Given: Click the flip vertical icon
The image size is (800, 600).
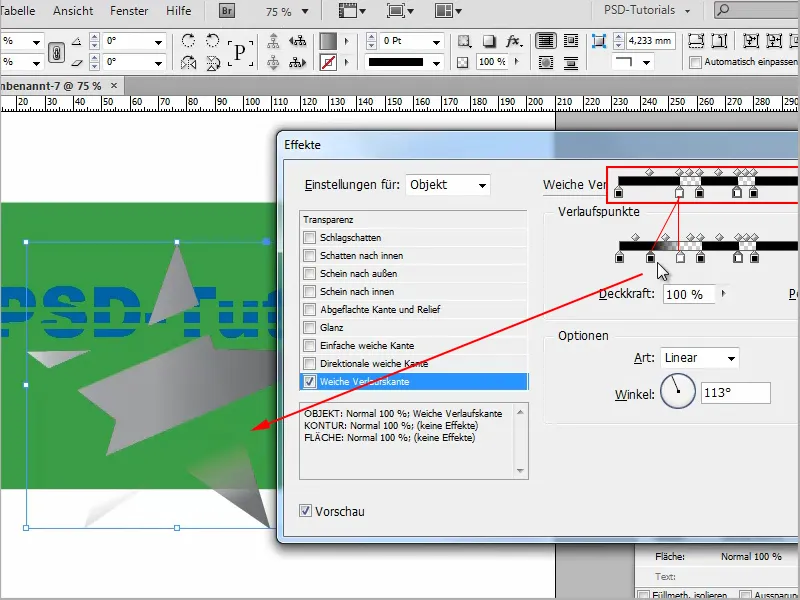Looking at the screenshot, I should pyautogui.click(x=213, y=63).
